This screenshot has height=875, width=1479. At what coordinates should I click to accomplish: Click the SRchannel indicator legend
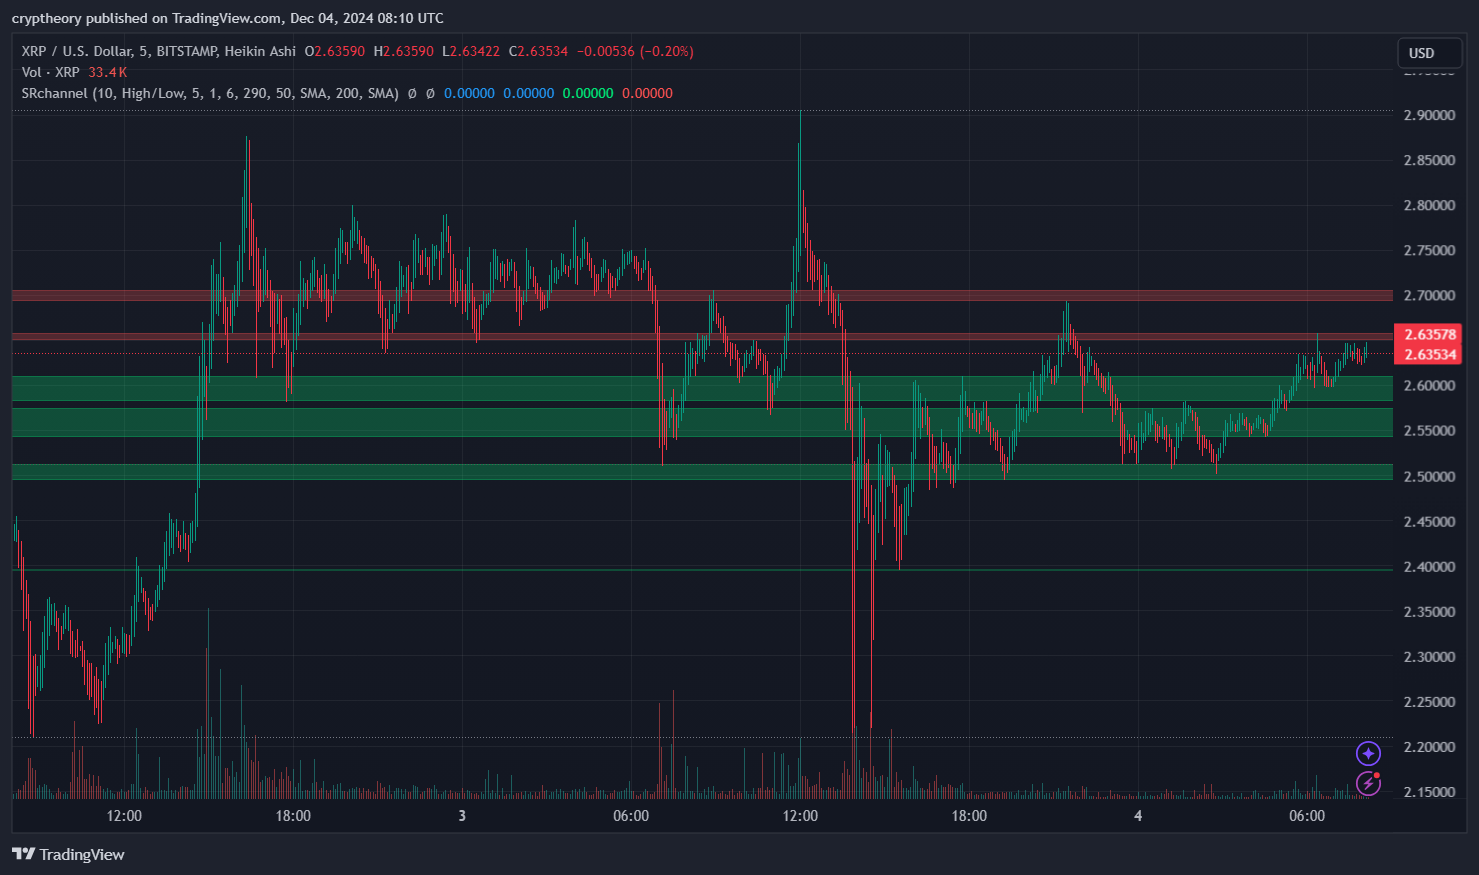click(210, 93)
